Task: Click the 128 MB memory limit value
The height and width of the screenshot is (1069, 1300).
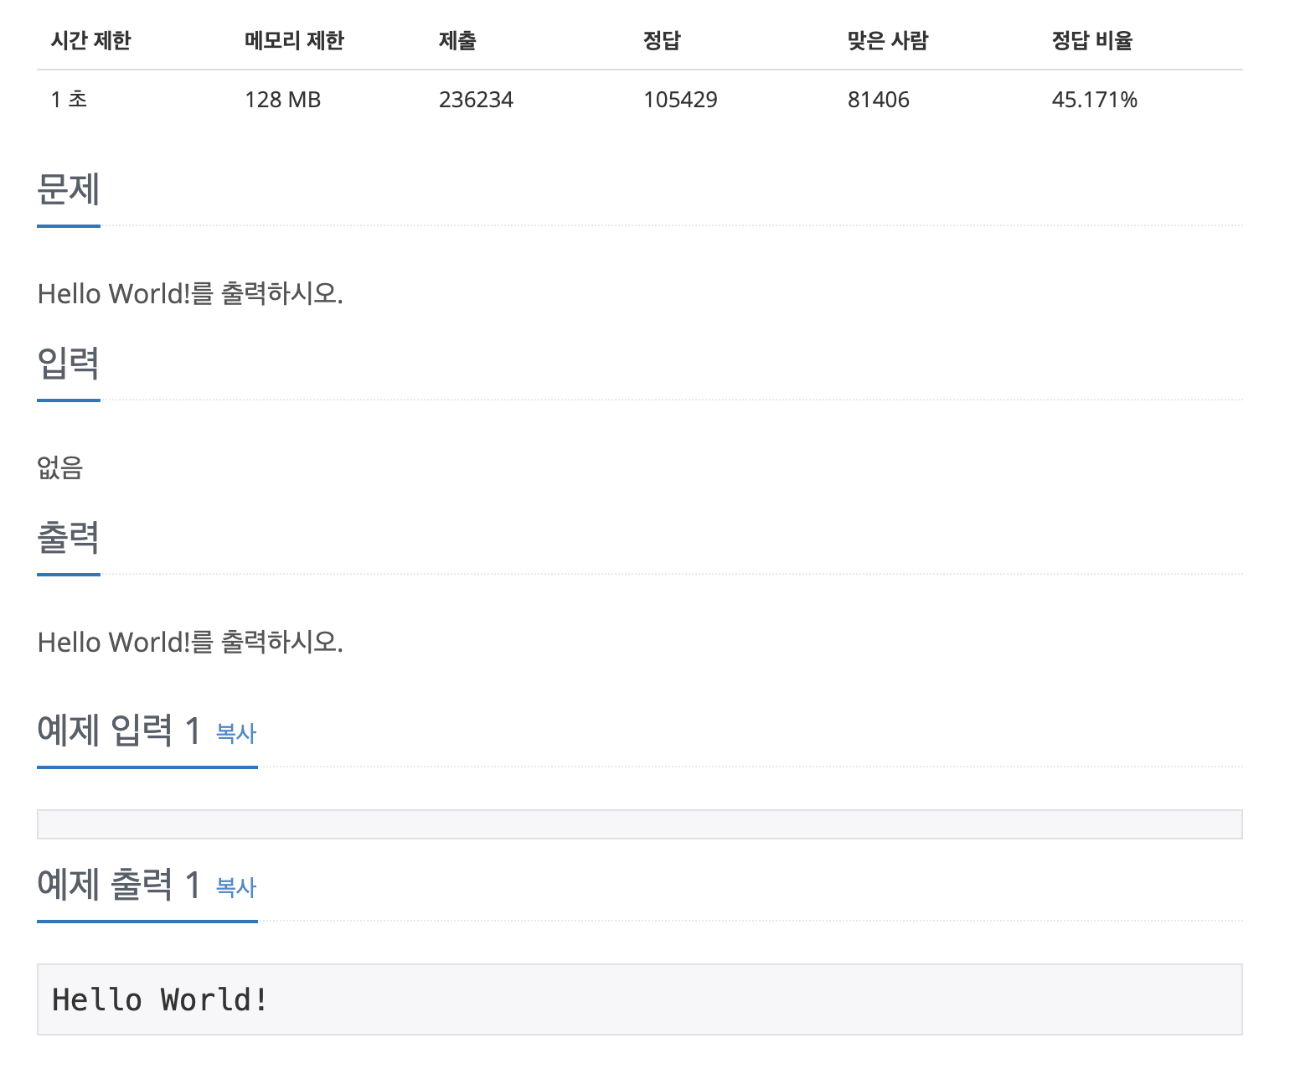Action: 283,100
